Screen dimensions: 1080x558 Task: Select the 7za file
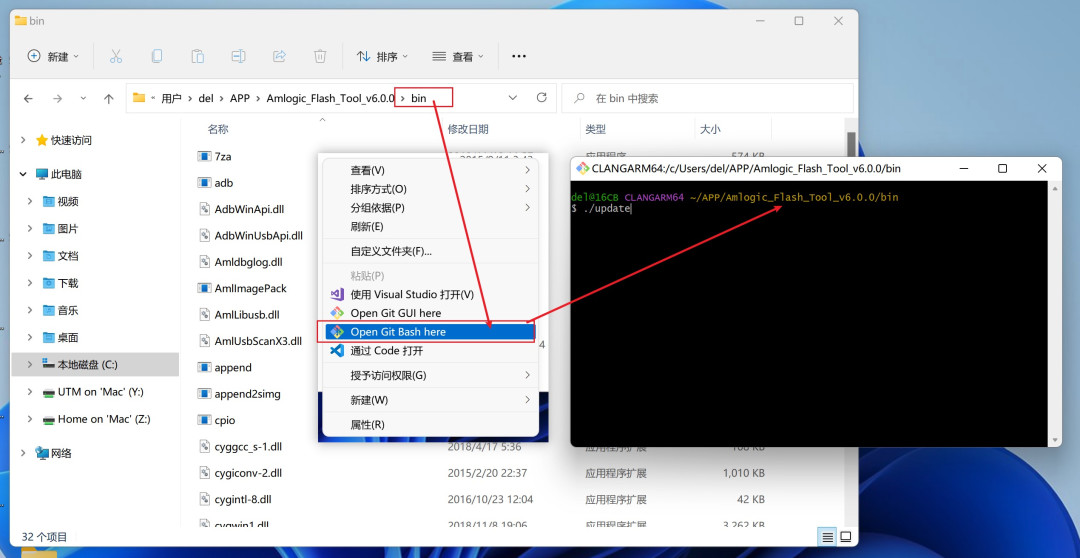point(214,156)
